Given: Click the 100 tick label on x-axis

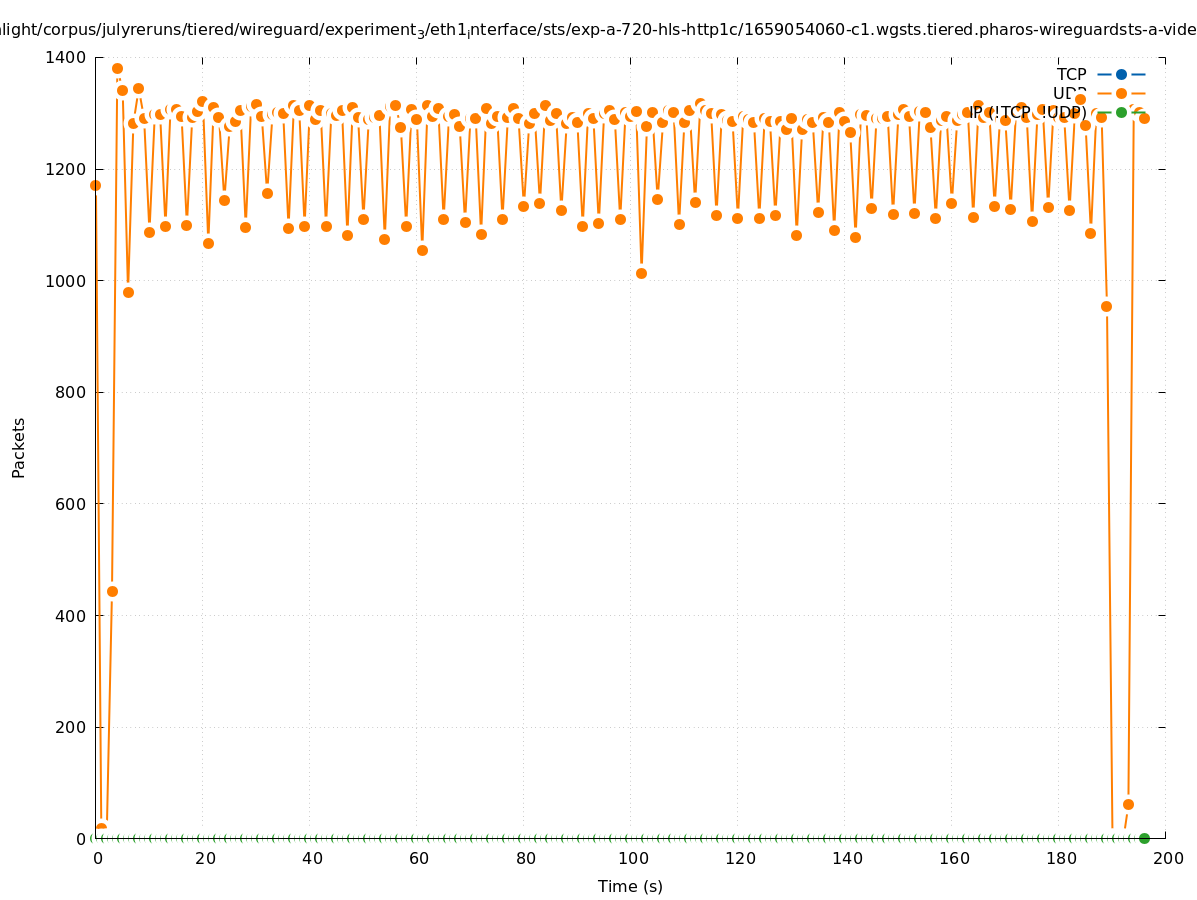Looking at the screenshot, I should click(631, 858).
